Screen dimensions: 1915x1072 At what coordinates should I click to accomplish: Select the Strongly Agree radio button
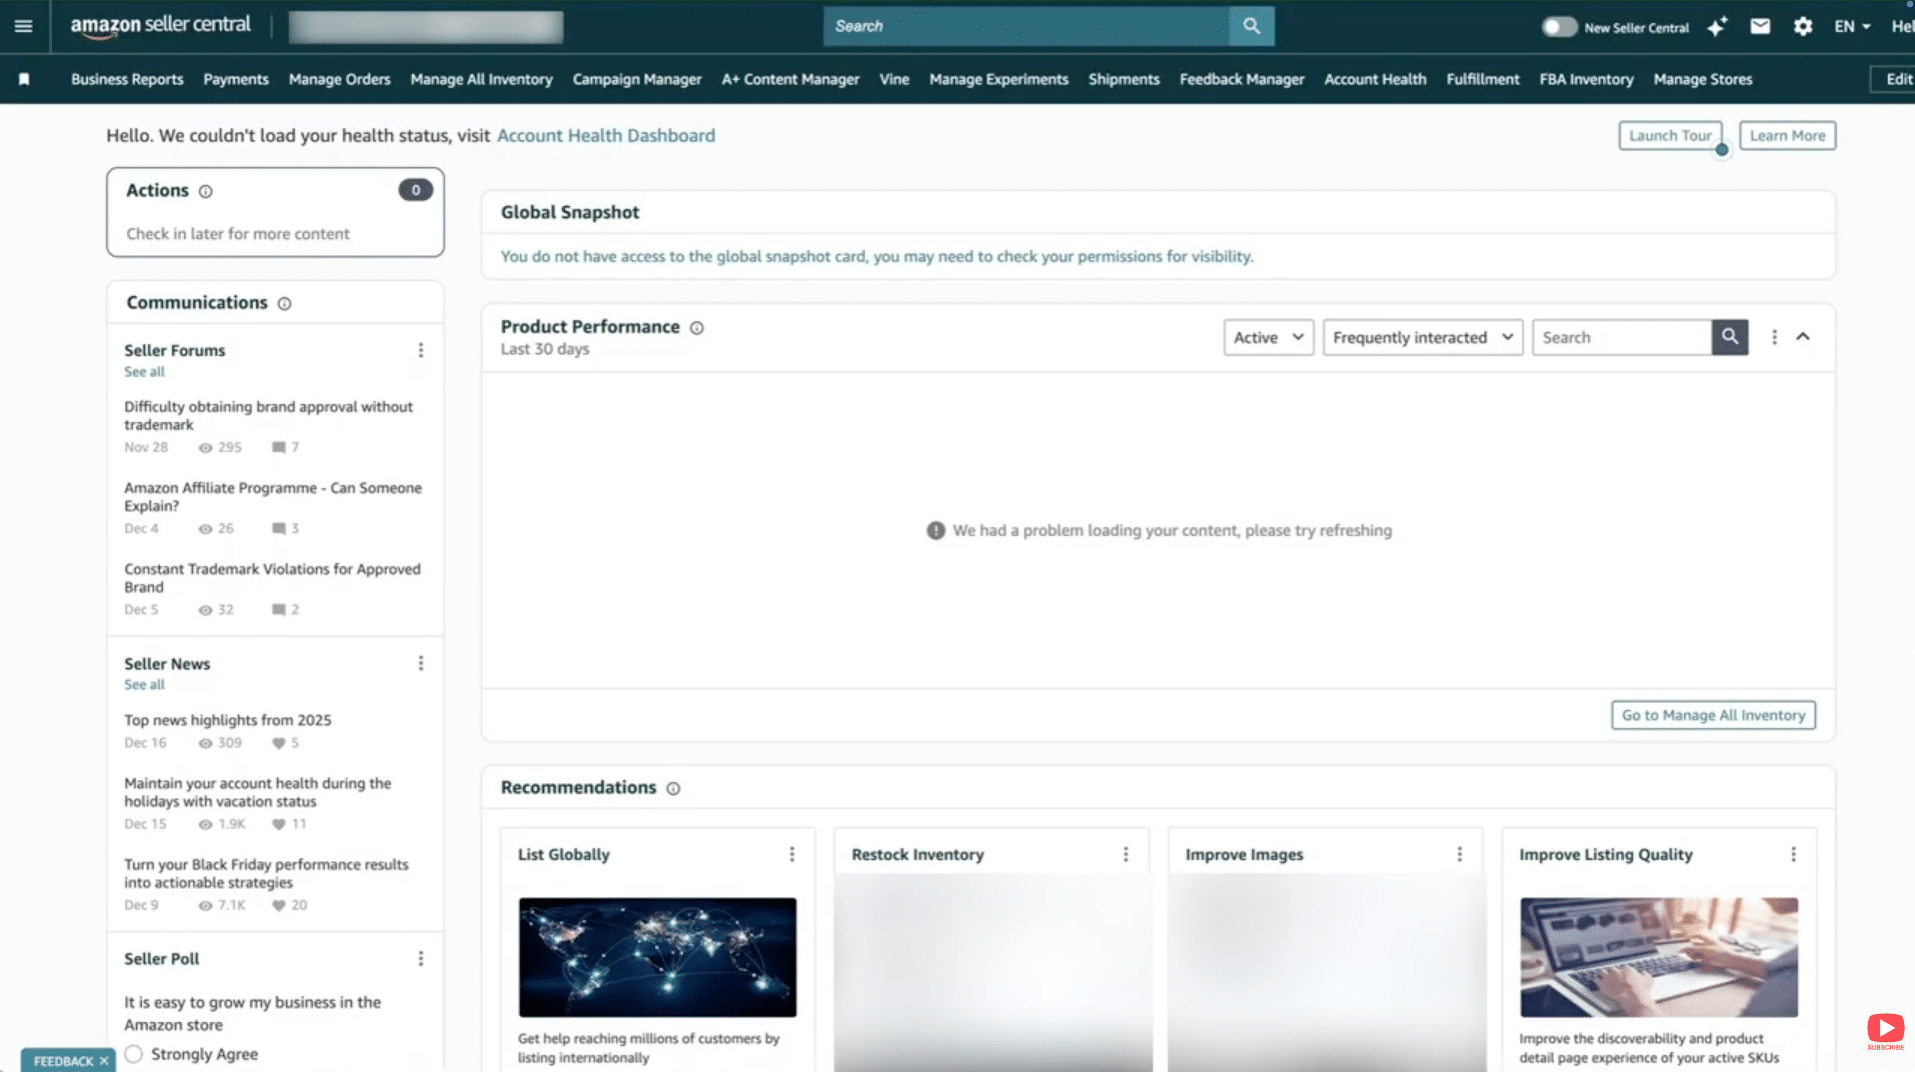[x=134, y=1053]
